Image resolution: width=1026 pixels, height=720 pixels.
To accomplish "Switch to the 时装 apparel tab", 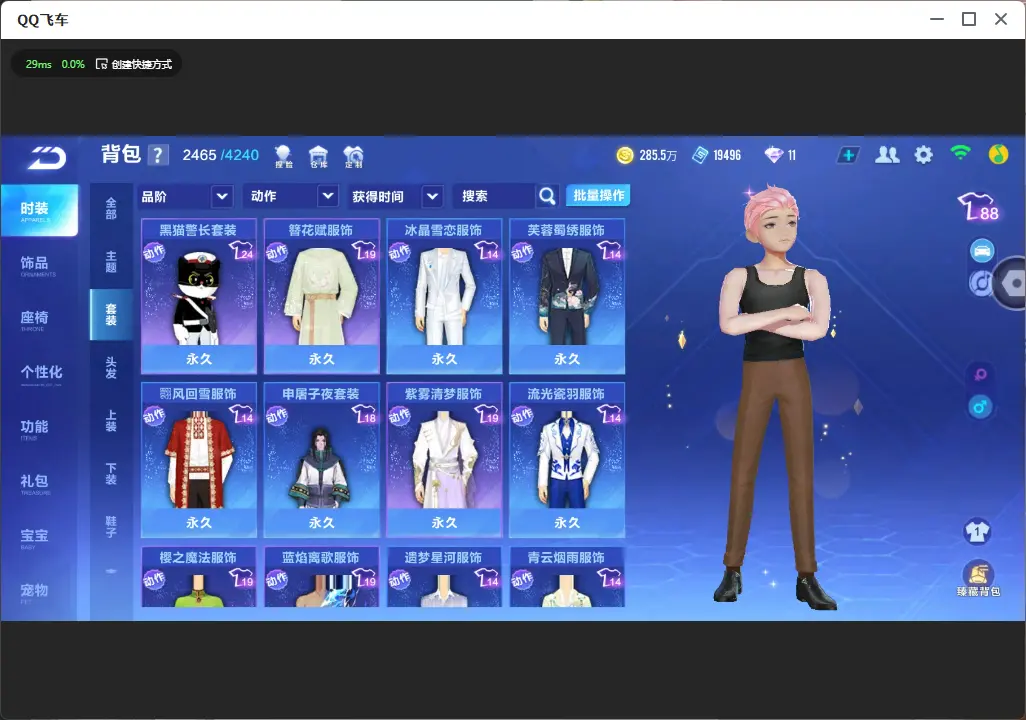I will (39, 210).
